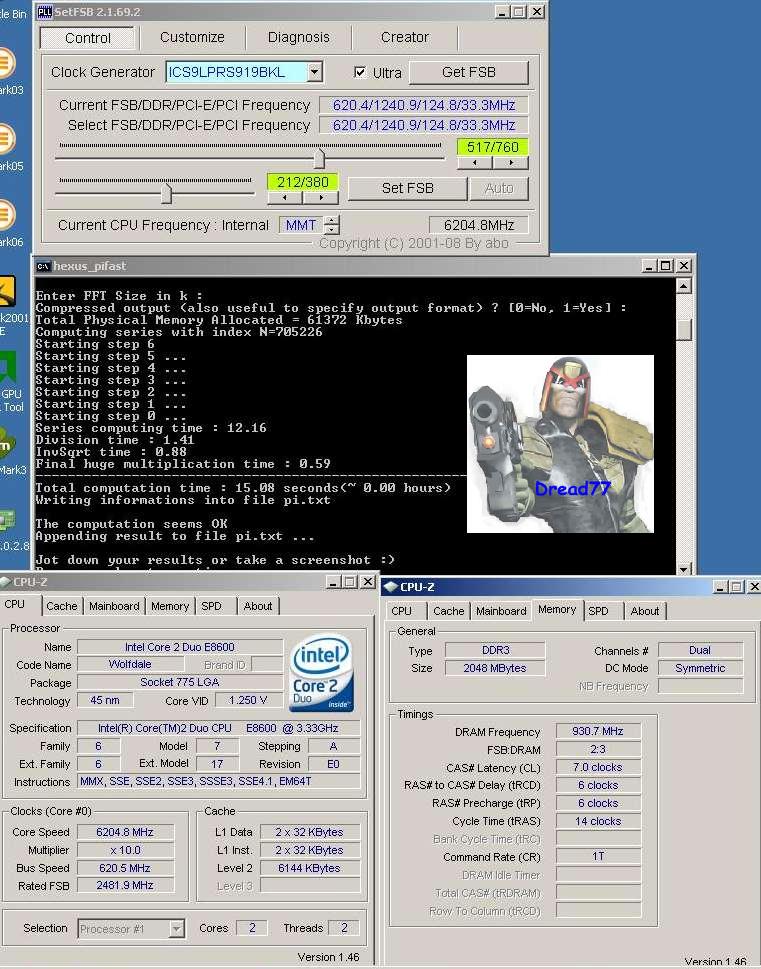761x969 pixels.
Task: Switch to SetFSB Diagnosis tab
Action: tap(299, 38)
